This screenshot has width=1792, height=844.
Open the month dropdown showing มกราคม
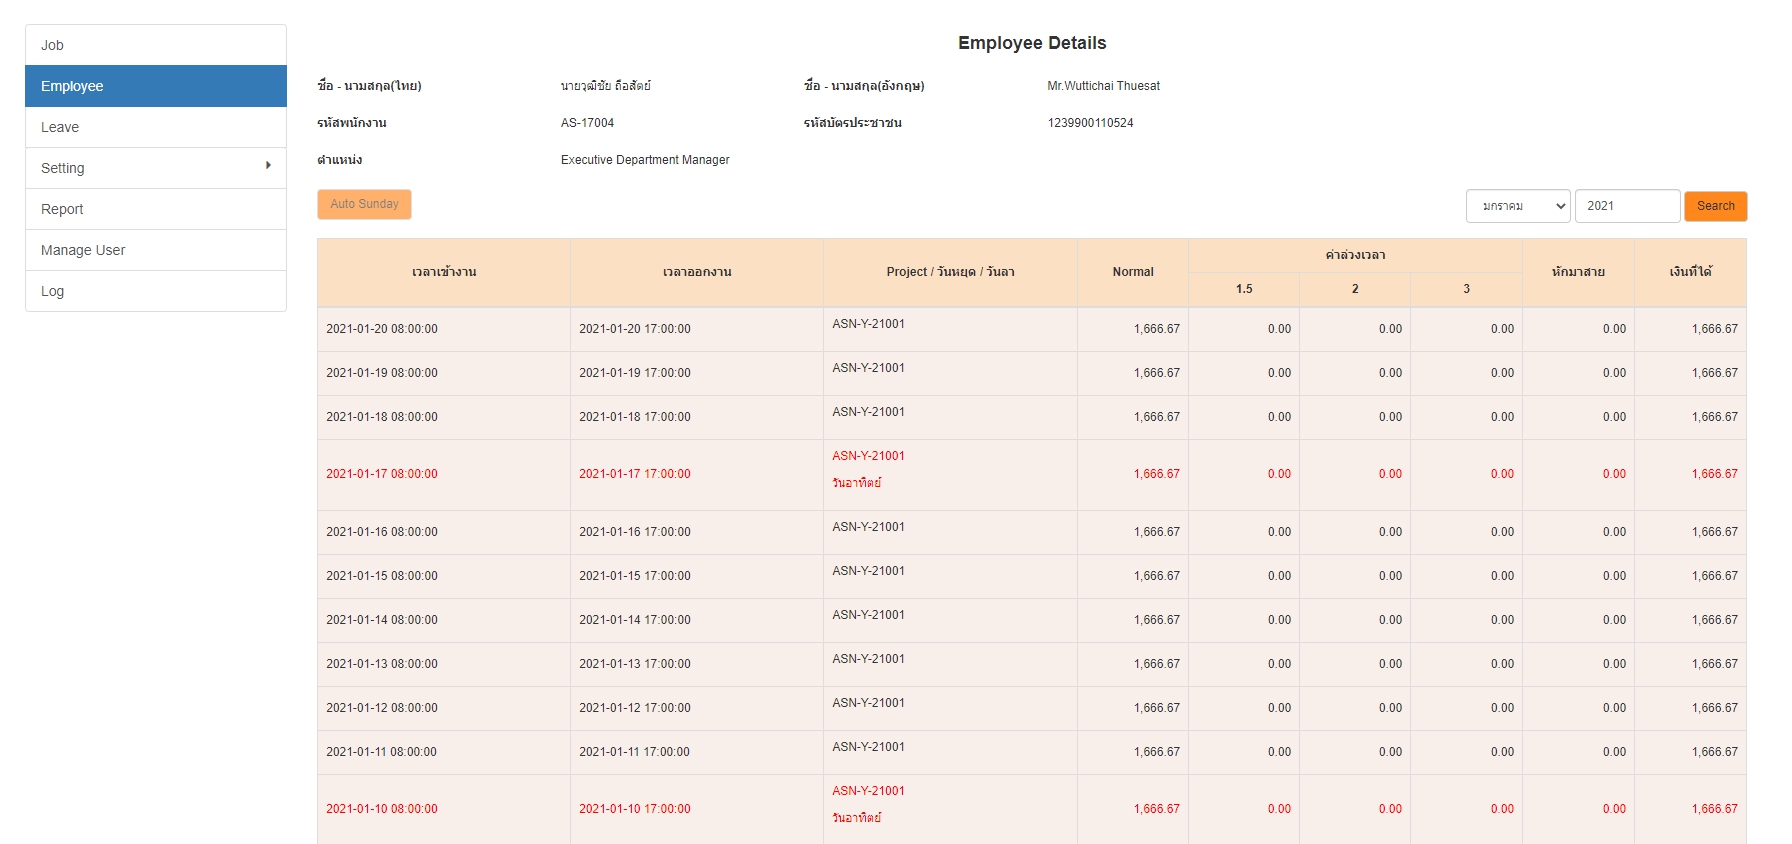[x=1518, y=206]
